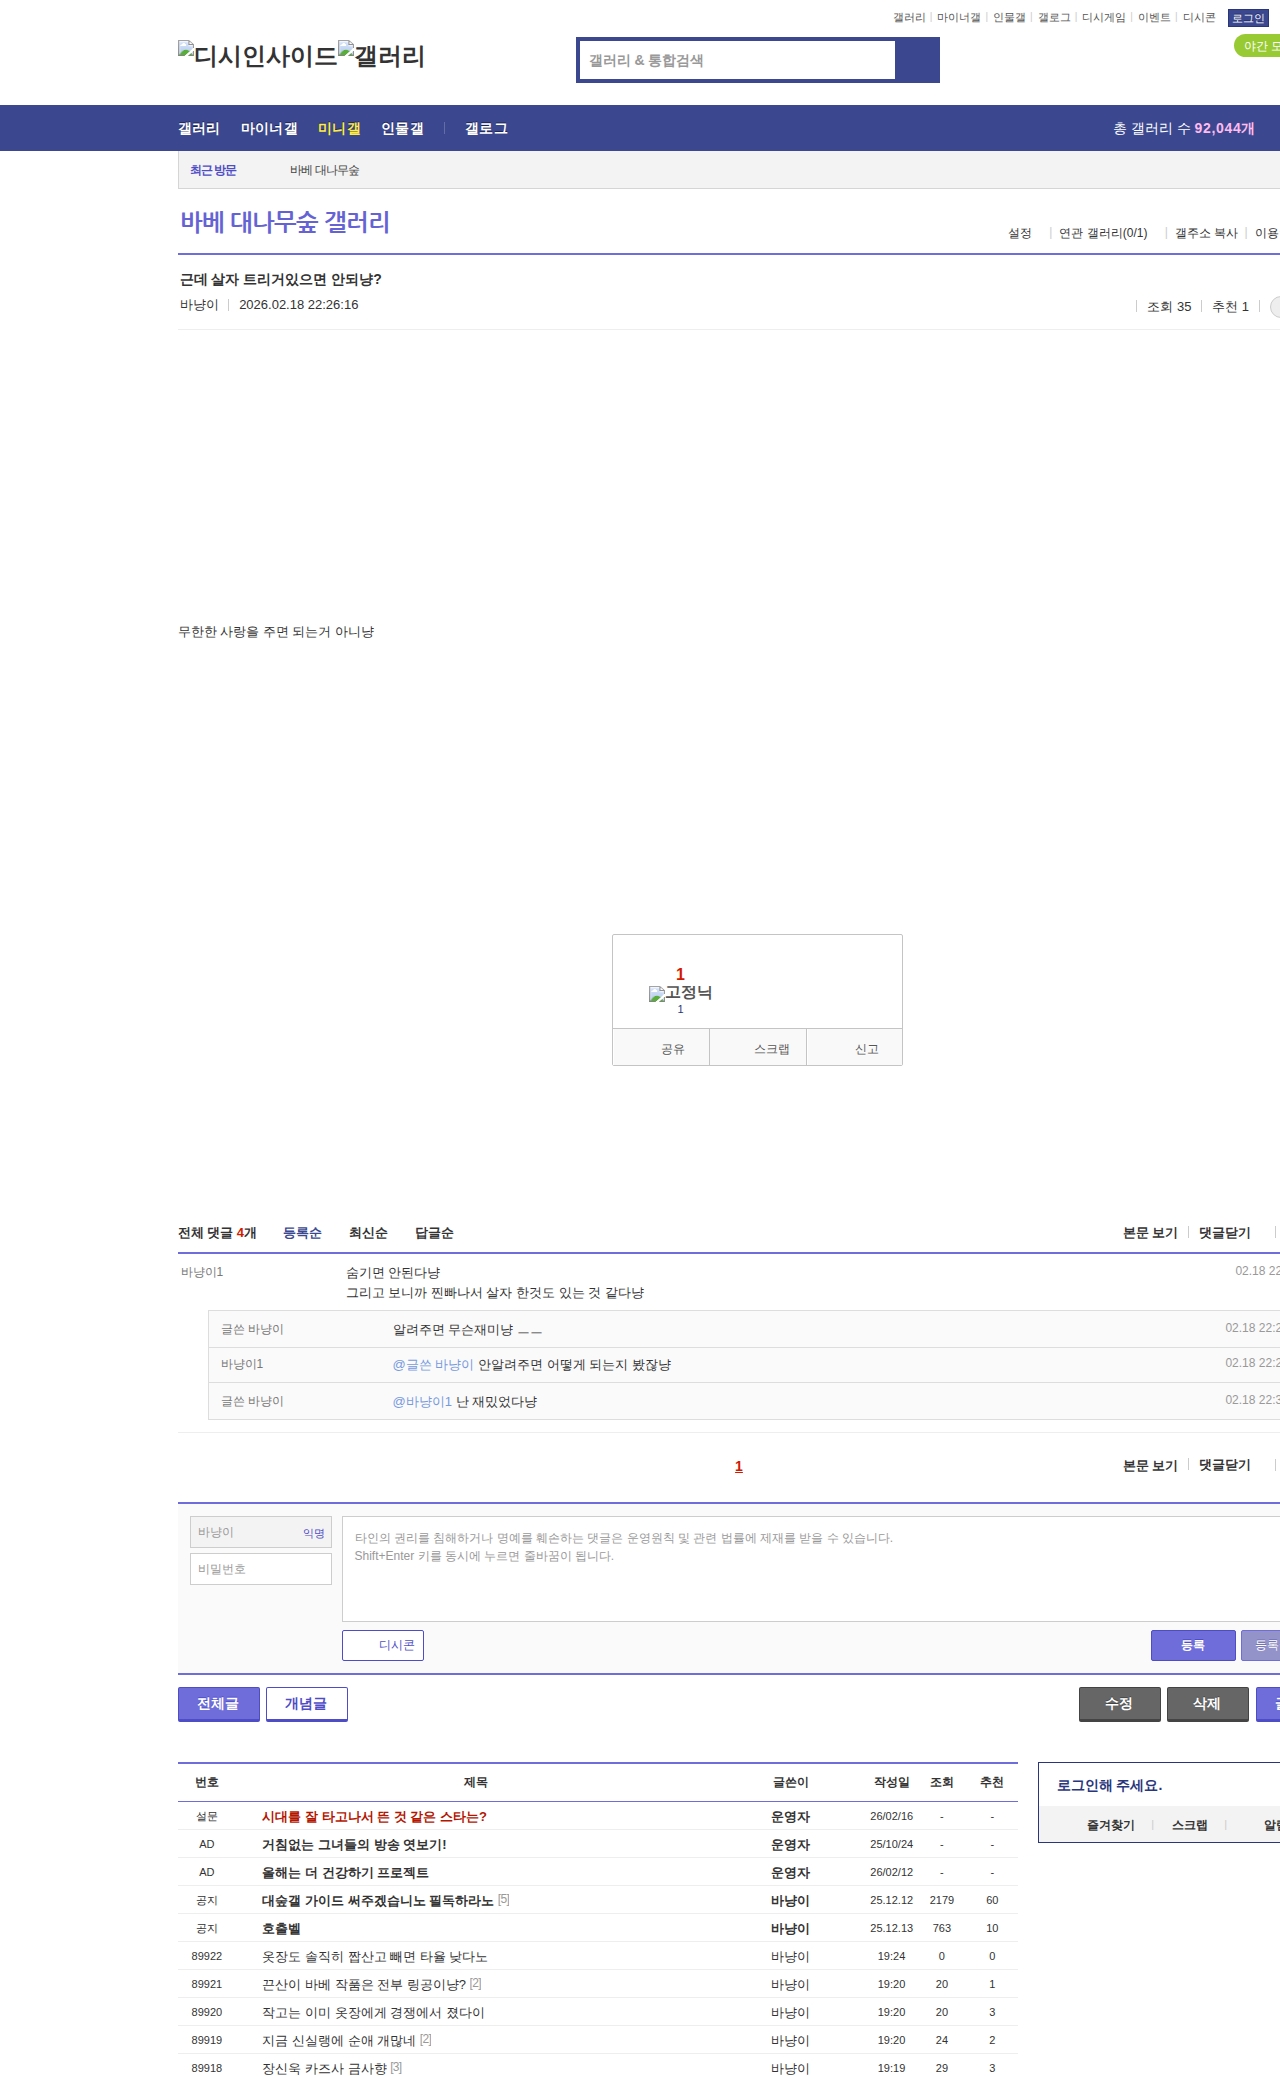This screenshot has height=2076, width=1280.
Task: Report the post with 신고
Action: tap(866, 1049)
